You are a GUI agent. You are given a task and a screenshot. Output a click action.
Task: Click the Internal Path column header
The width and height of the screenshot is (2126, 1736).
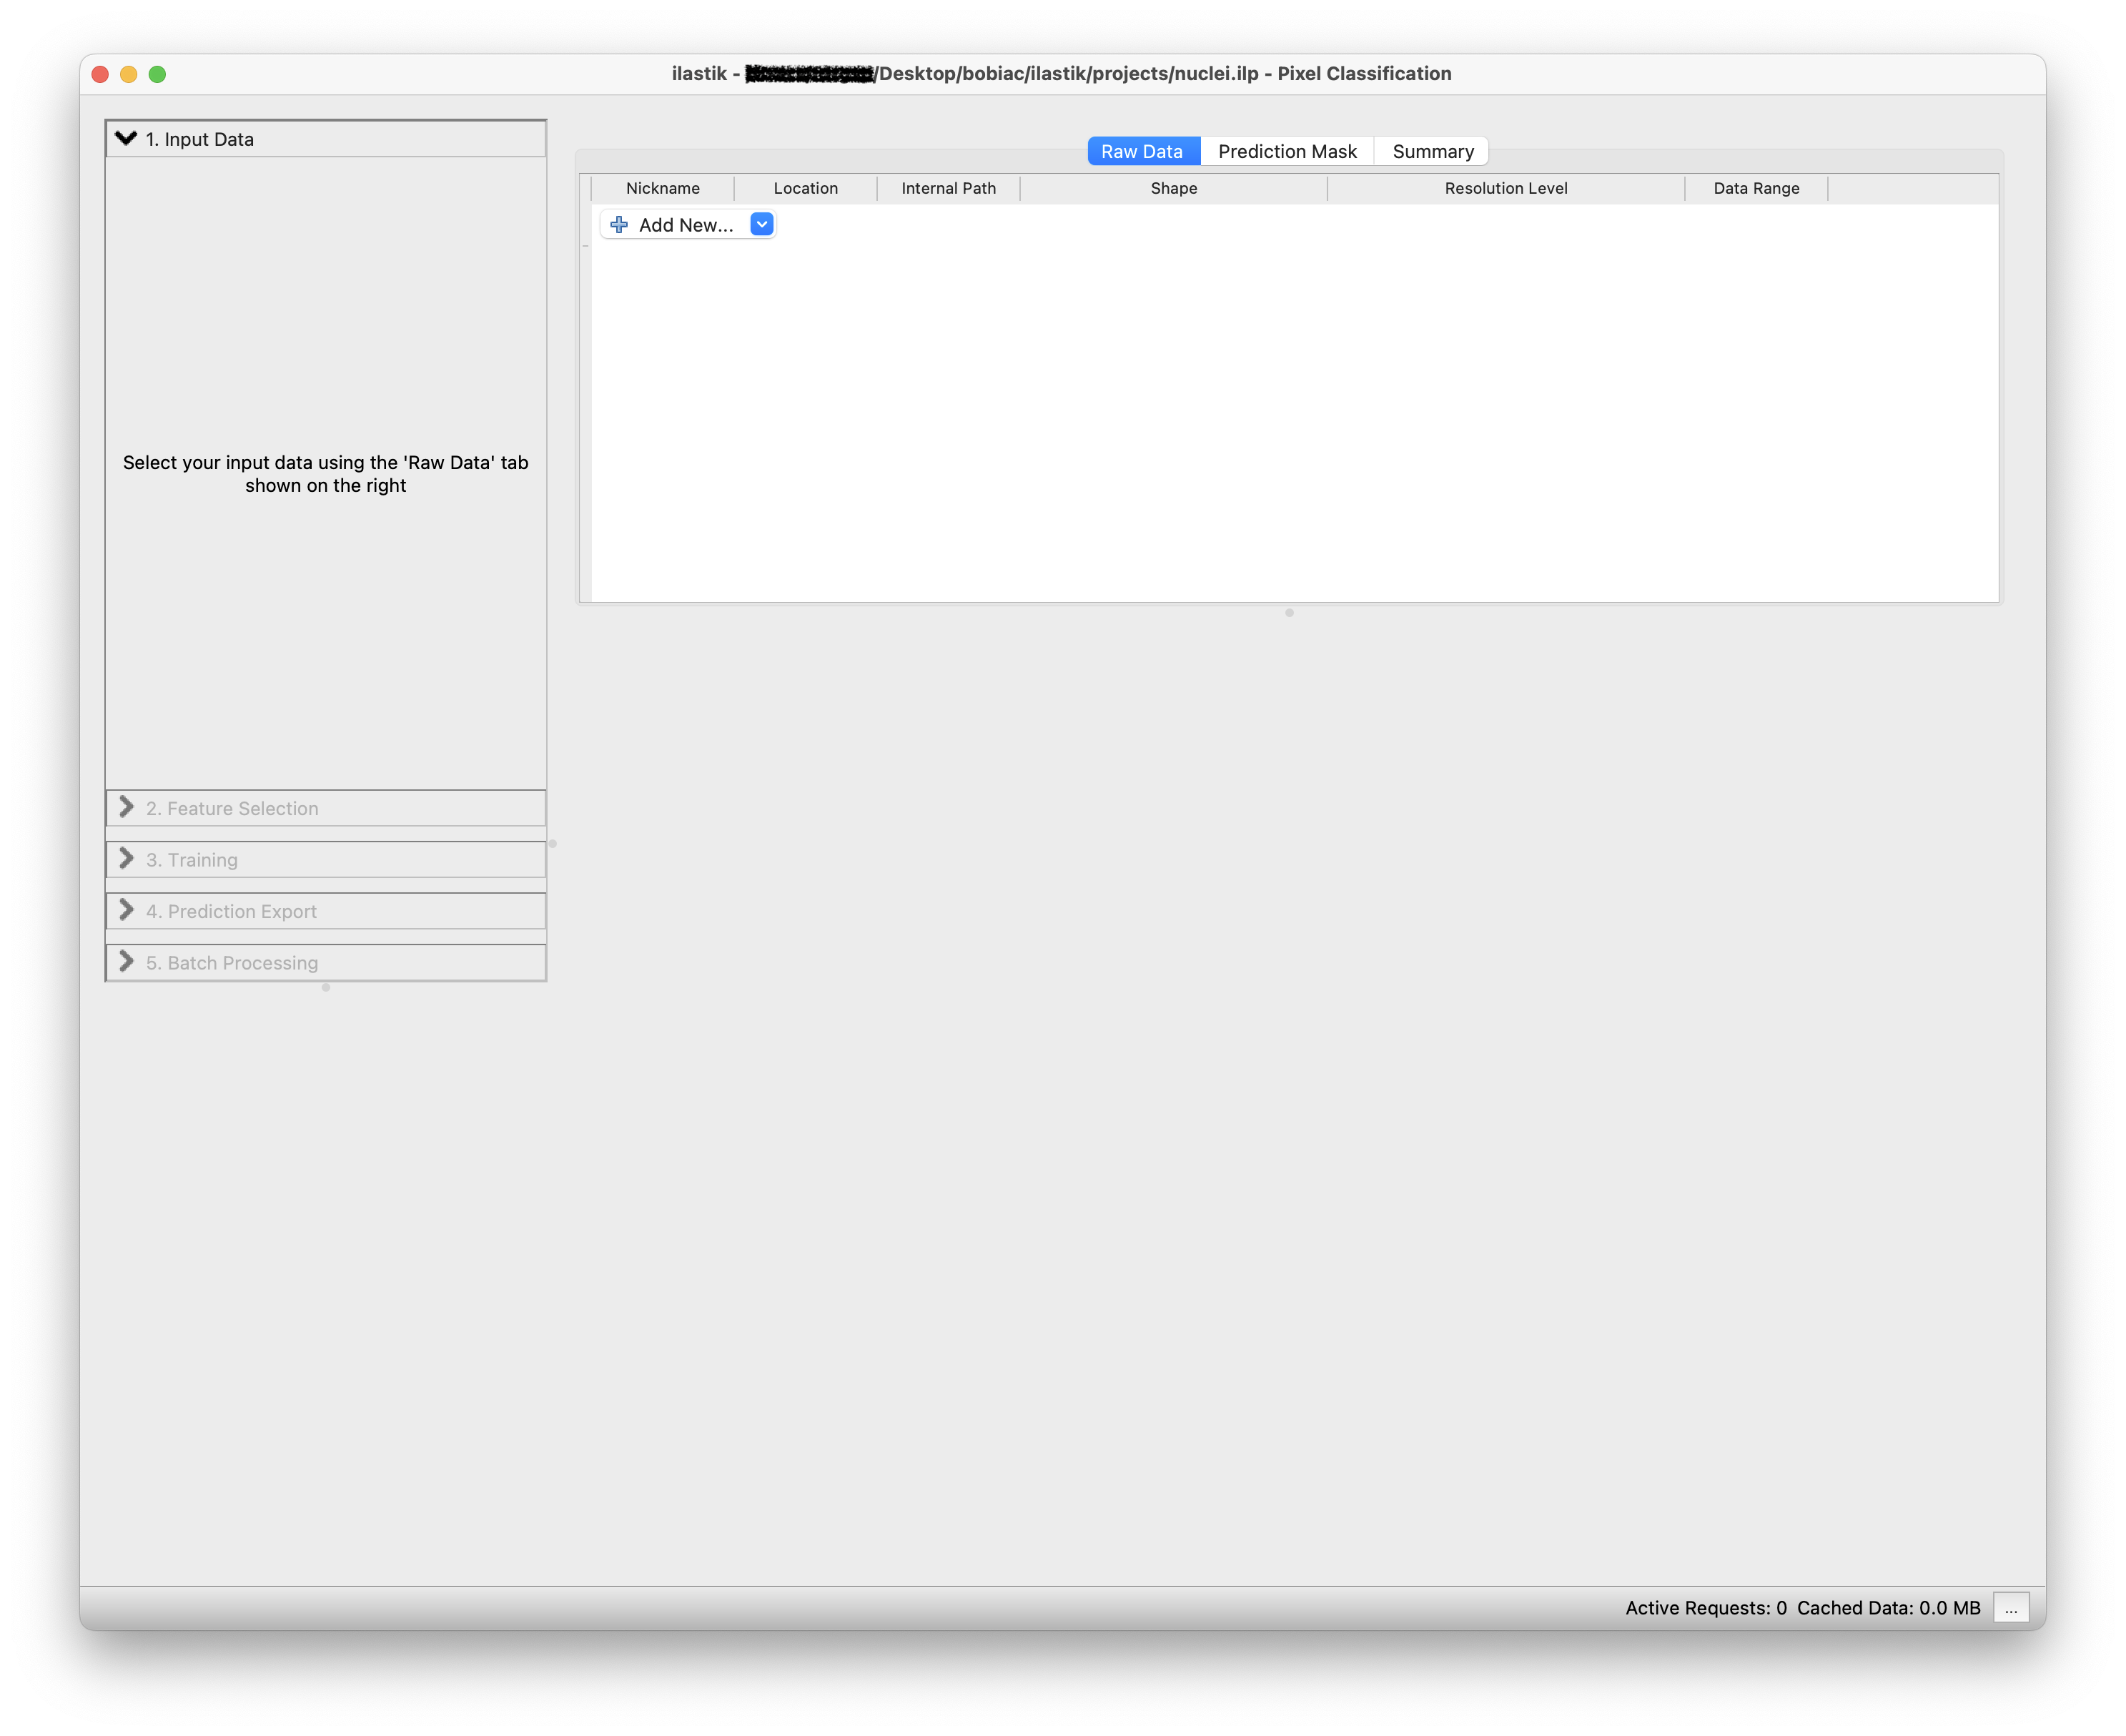tap(948, 188)
